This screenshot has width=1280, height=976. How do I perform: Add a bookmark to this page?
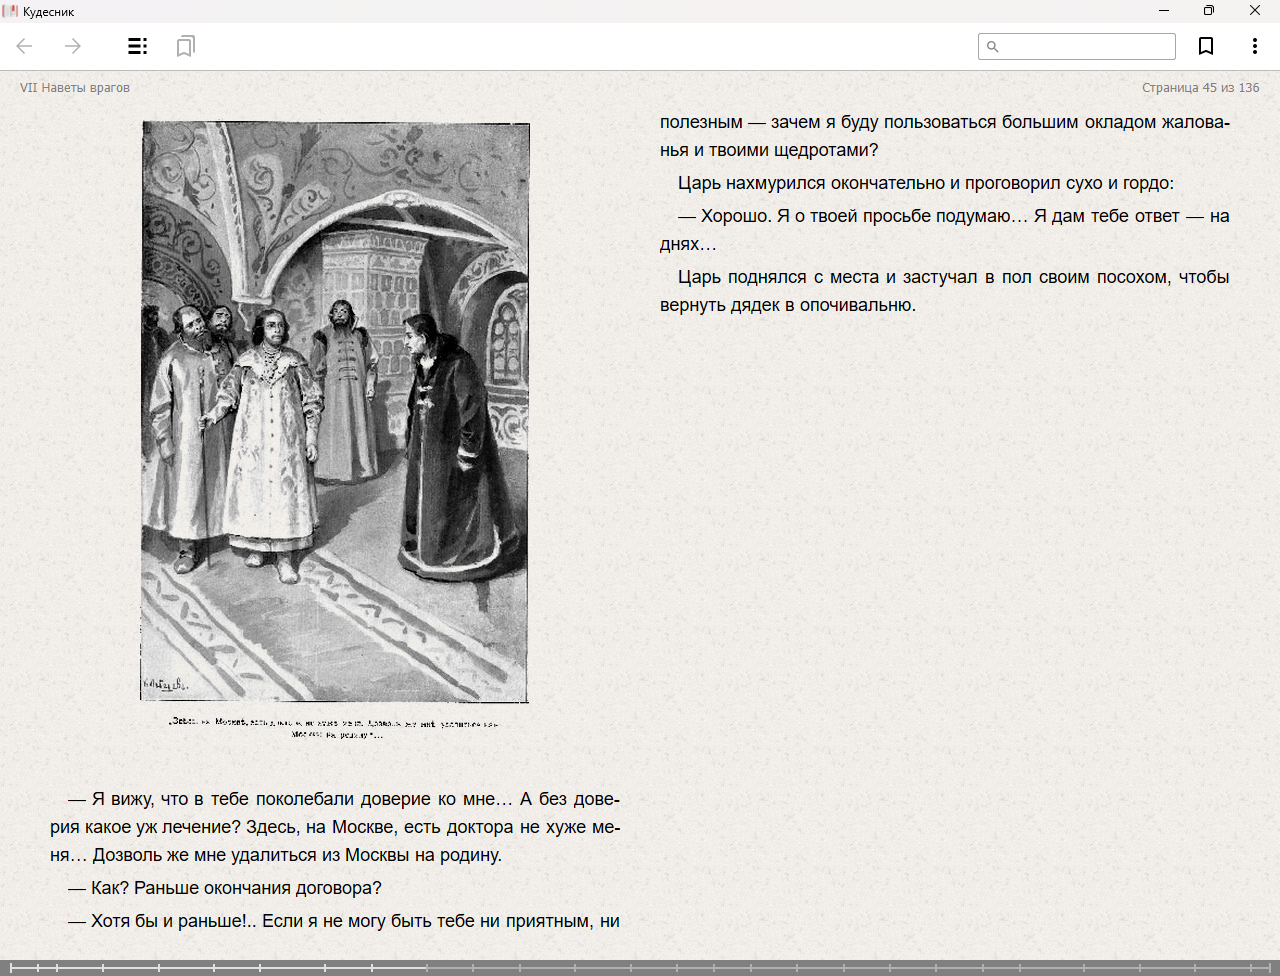click(1206, 46)
